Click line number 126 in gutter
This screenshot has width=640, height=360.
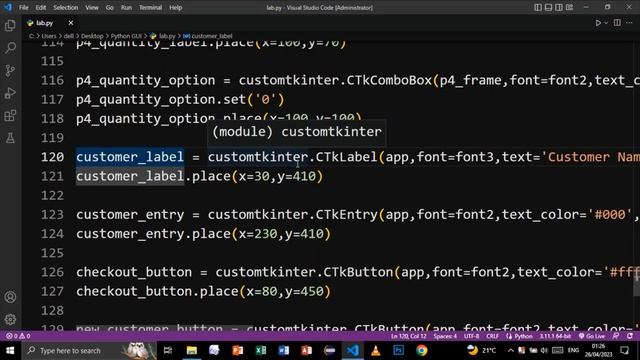tap(52, 272)
